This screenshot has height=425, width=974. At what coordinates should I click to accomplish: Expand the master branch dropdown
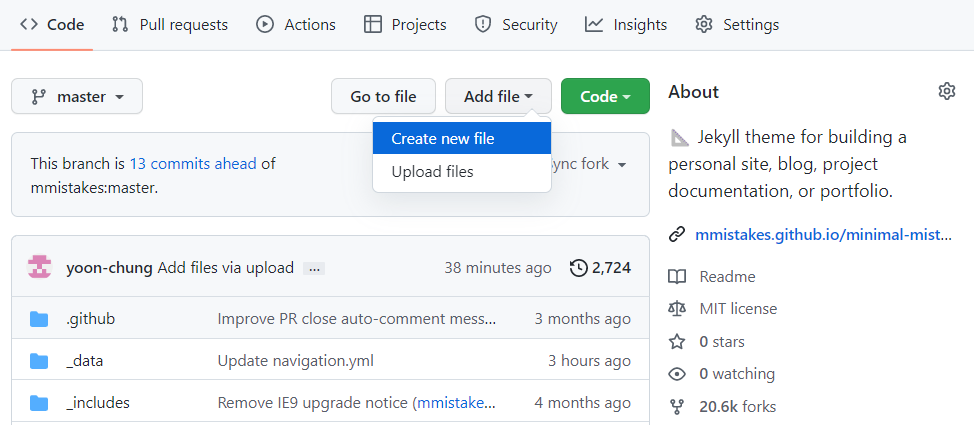77,96
